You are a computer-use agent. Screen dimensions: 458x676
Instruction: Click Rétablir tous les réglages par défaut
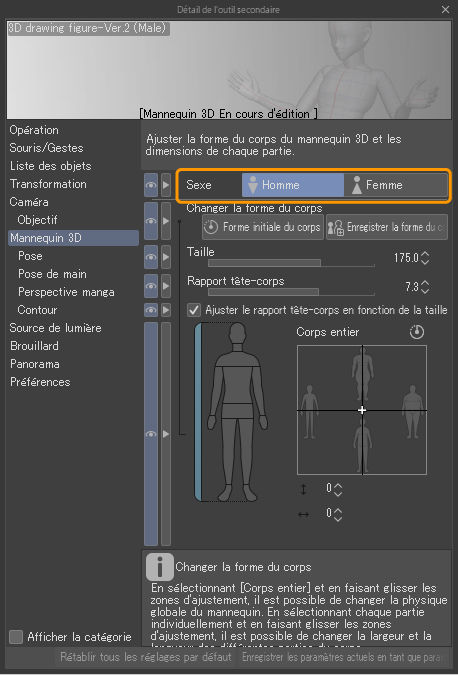[x=146, y=657]
